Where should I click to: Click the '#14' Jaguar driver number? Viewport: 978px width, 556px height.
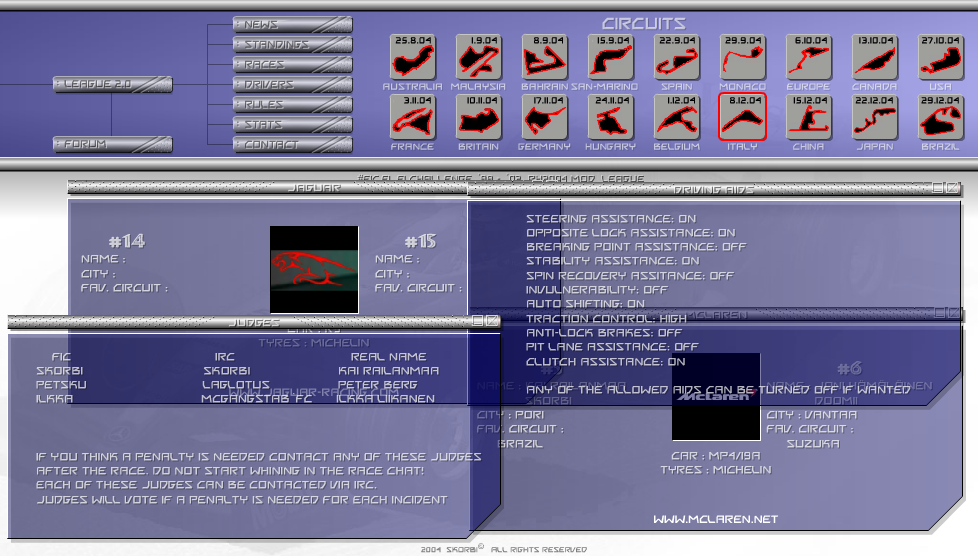coord(127,241)
